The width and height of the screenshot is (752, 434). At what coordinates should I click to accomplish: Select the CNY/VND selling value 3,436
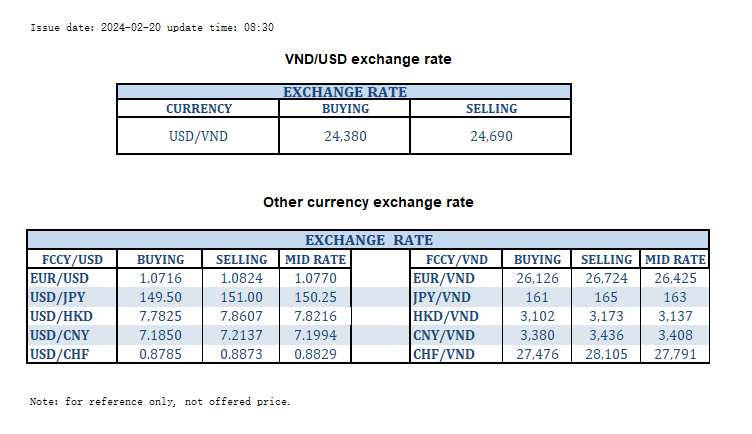[x=607, y=335]
